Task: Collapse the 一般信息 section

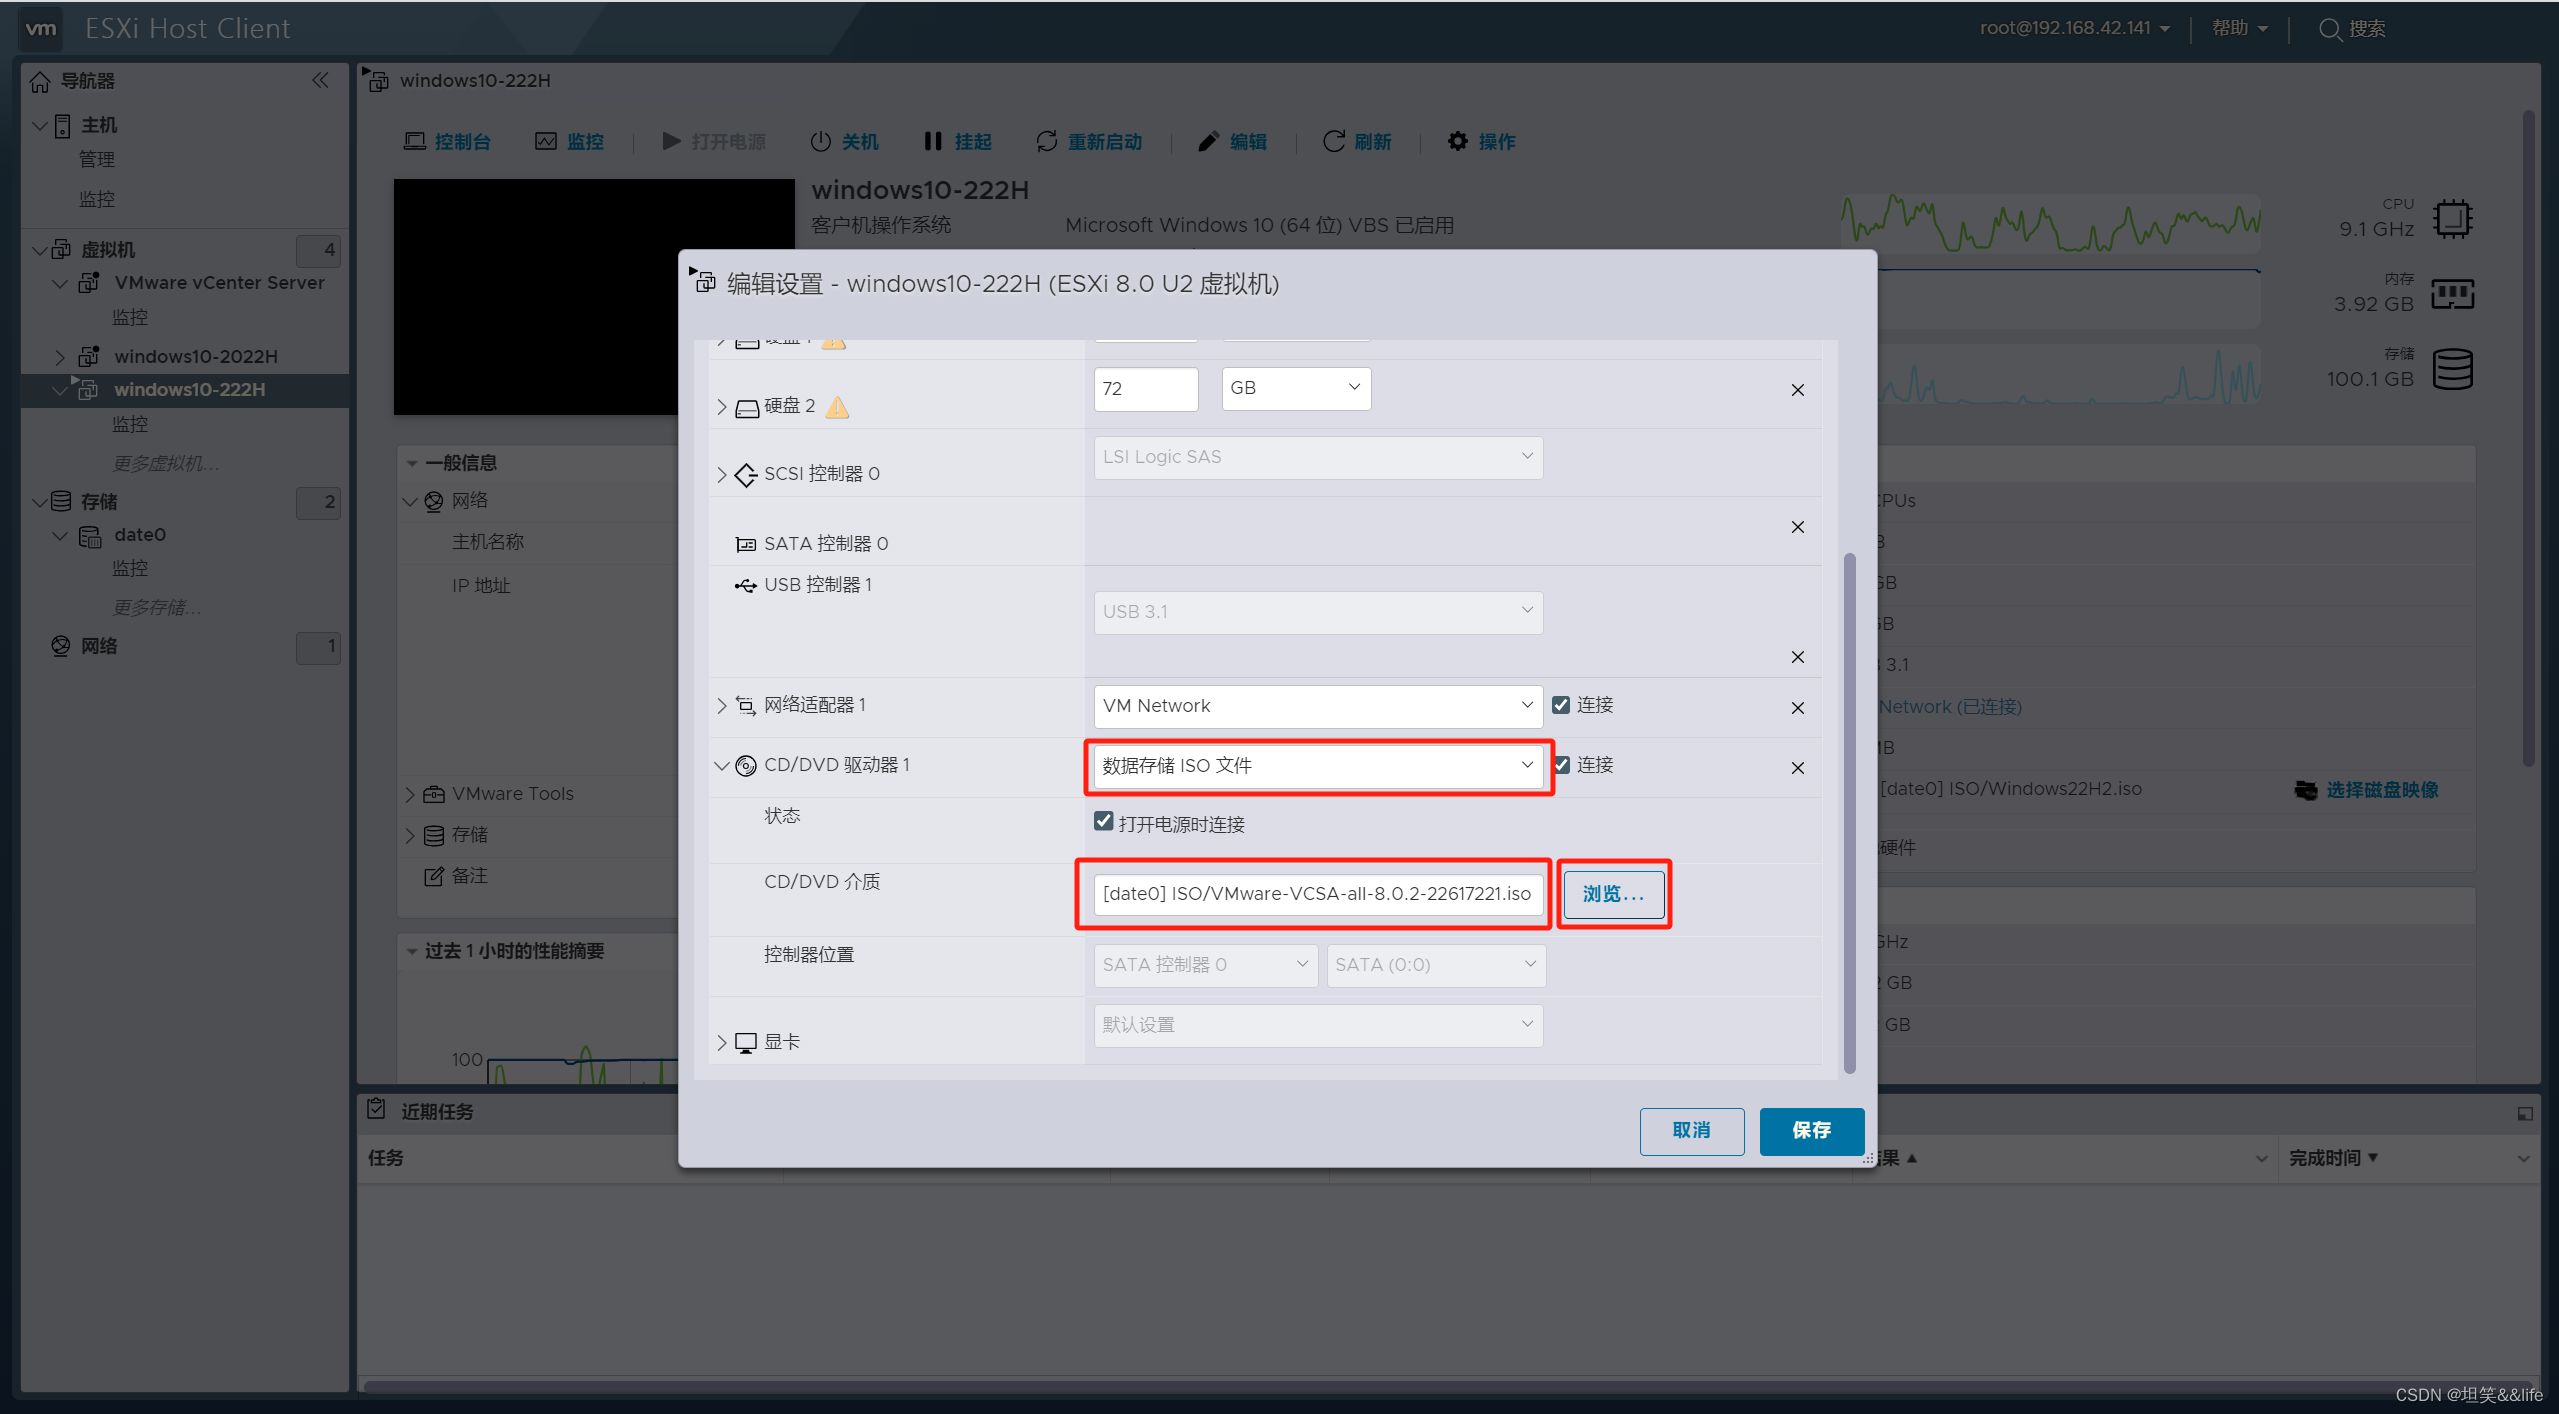Action: click(412, 463)
